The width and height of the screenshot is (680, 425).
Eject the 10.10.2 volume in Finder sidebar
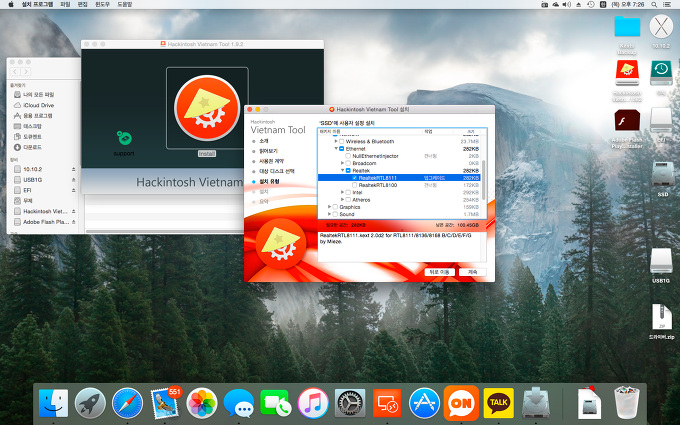click(x=73, y=169)
